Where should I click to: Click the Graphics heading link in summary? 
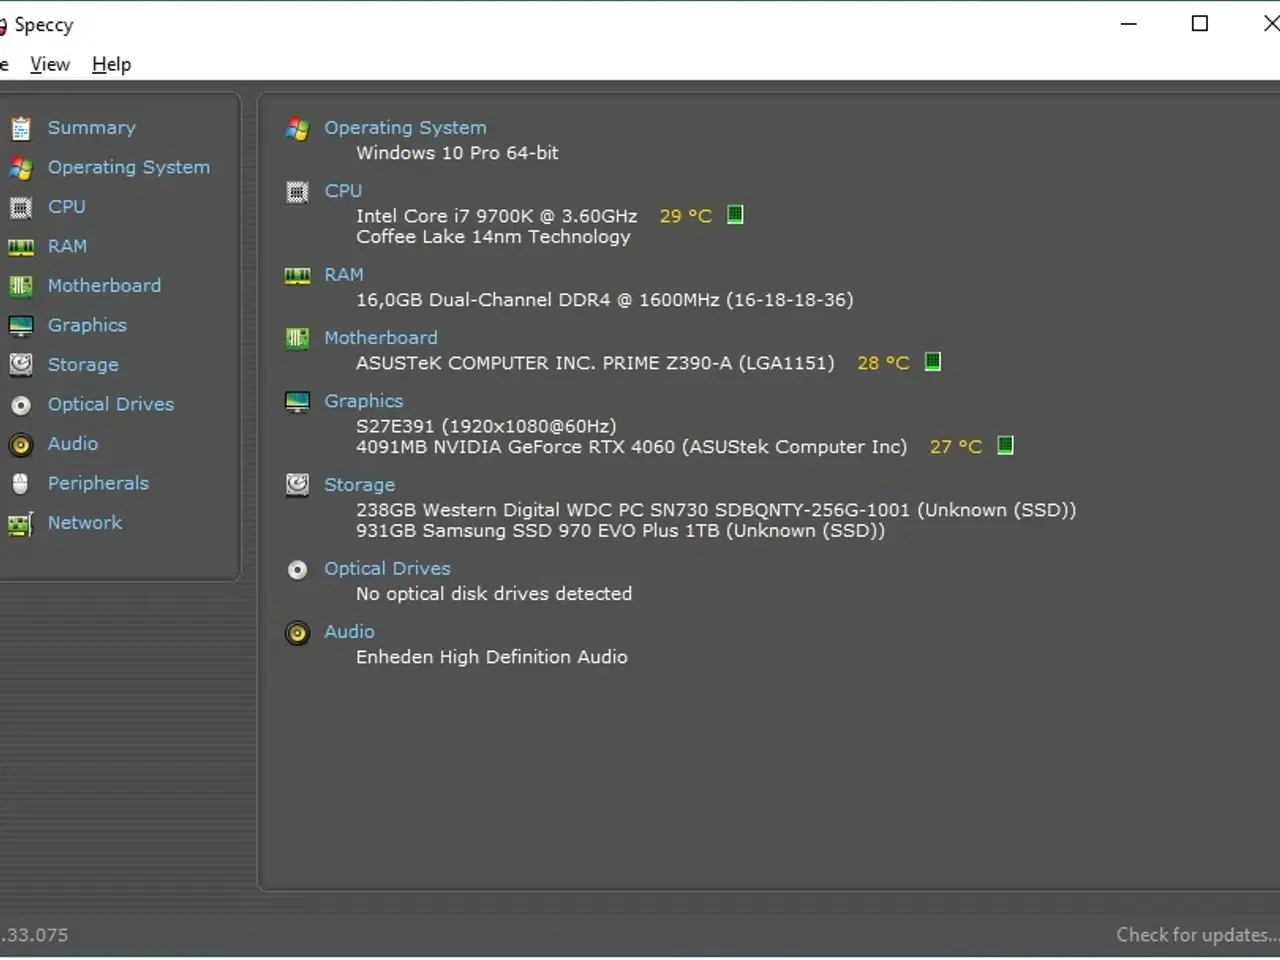click(363, 401)
